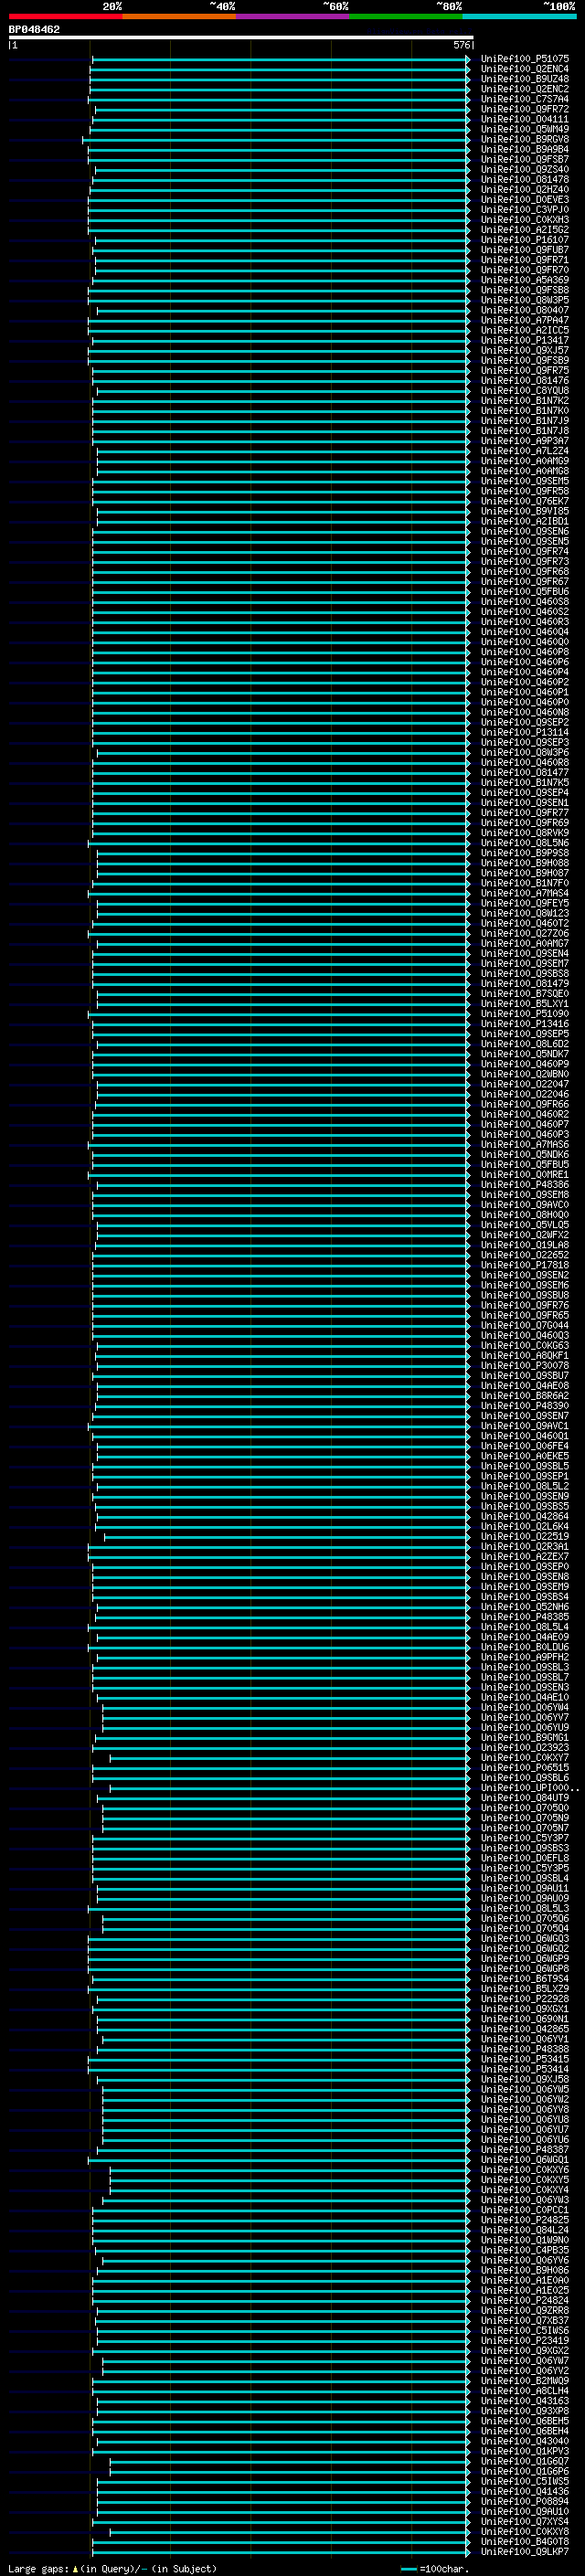Image resolution: width=585 pixels, height=2576 pixels.
Task: Open hit UniRef100_P51075
Action: (525, 59)
